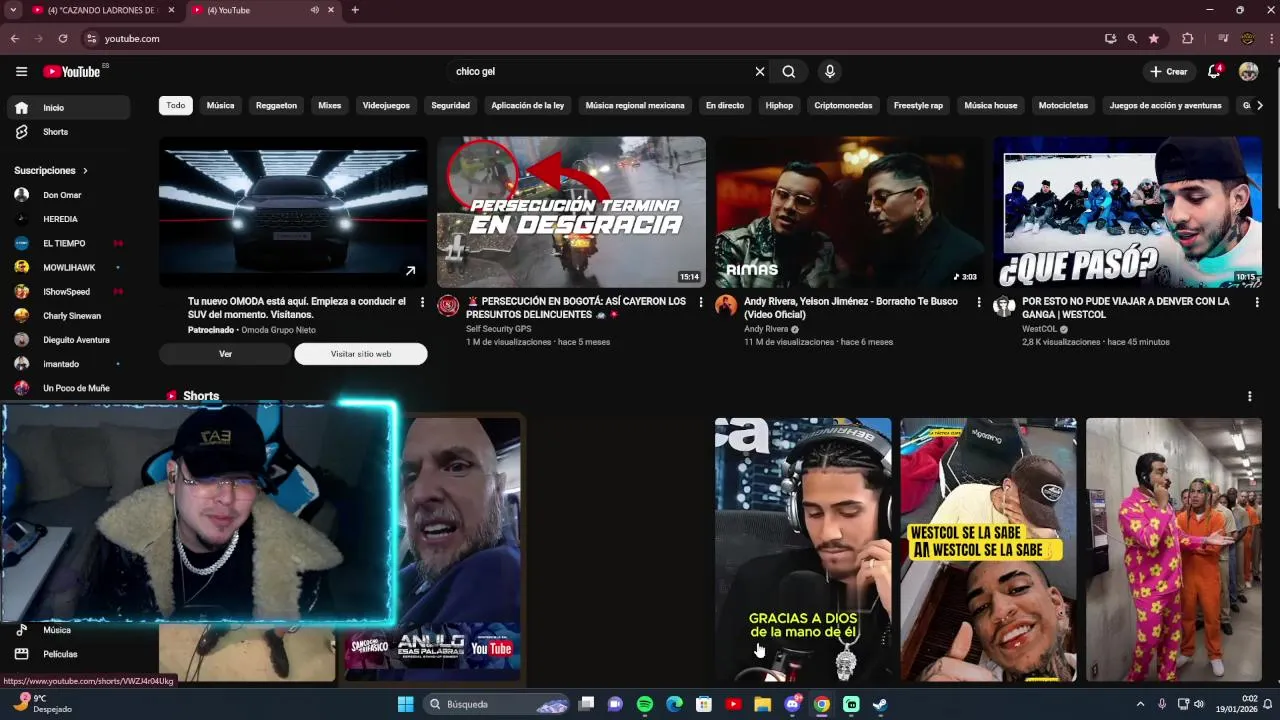Open the Self Security GPS channel avatar
Screen dimensions: 1280x720
(x=448, y=306)
